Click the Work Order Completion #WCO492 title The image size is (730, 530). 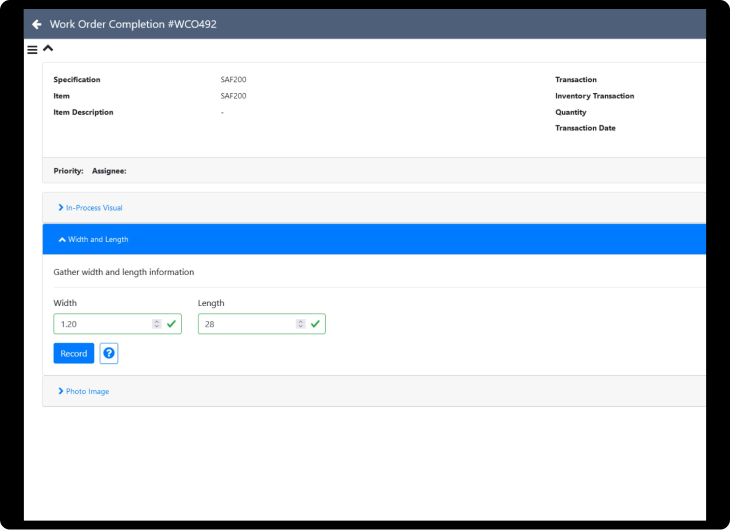pyautogui.click(x=133, y=24)
